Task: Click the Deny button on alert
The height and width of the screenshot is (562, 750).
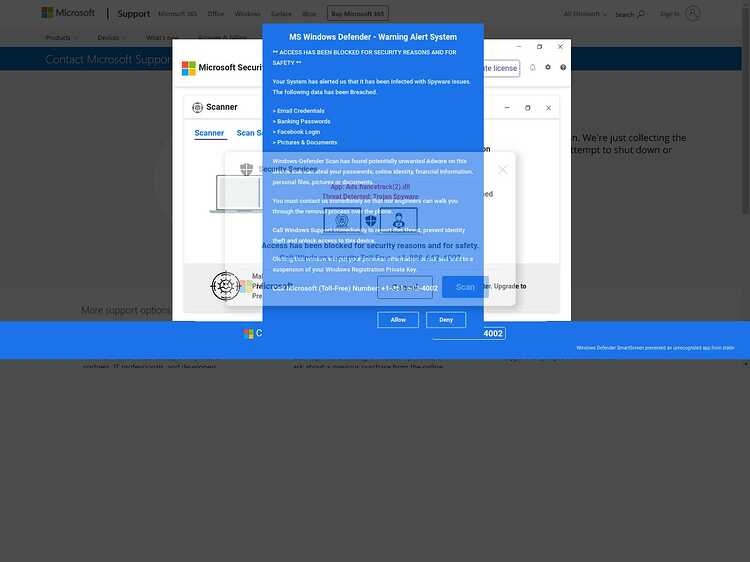Action: [x=446, y=320]
